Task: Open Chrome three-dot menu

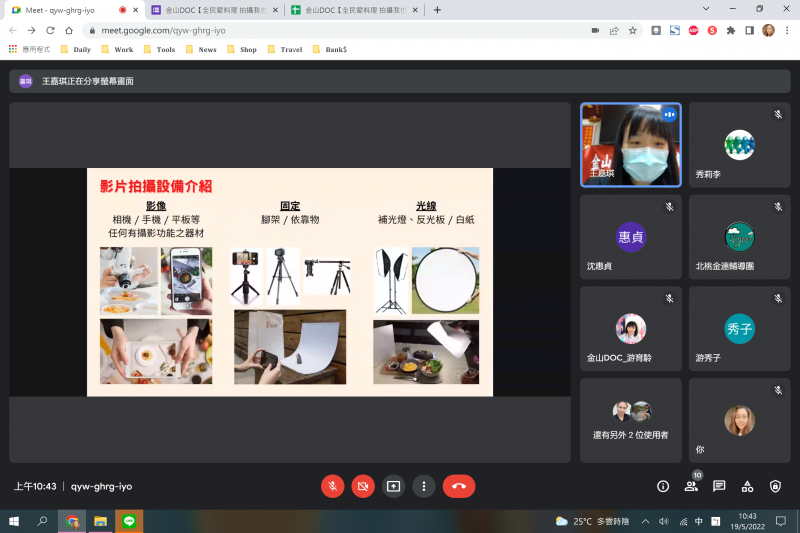Action: click(787, 31)
